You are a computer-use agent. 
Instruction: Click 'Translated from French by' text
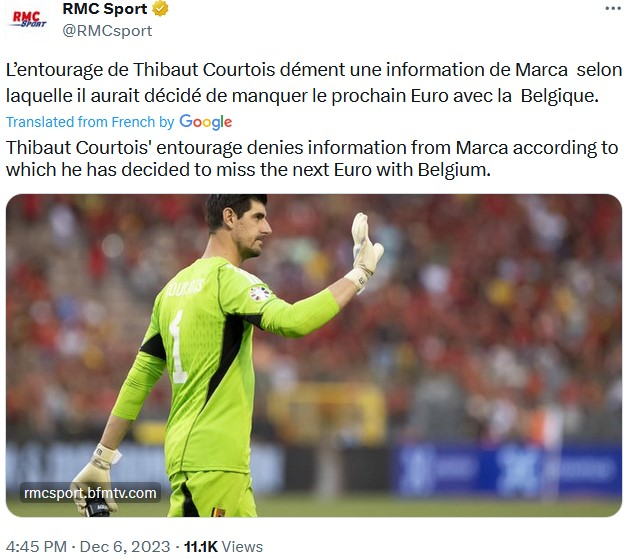[x=90, y=122]
